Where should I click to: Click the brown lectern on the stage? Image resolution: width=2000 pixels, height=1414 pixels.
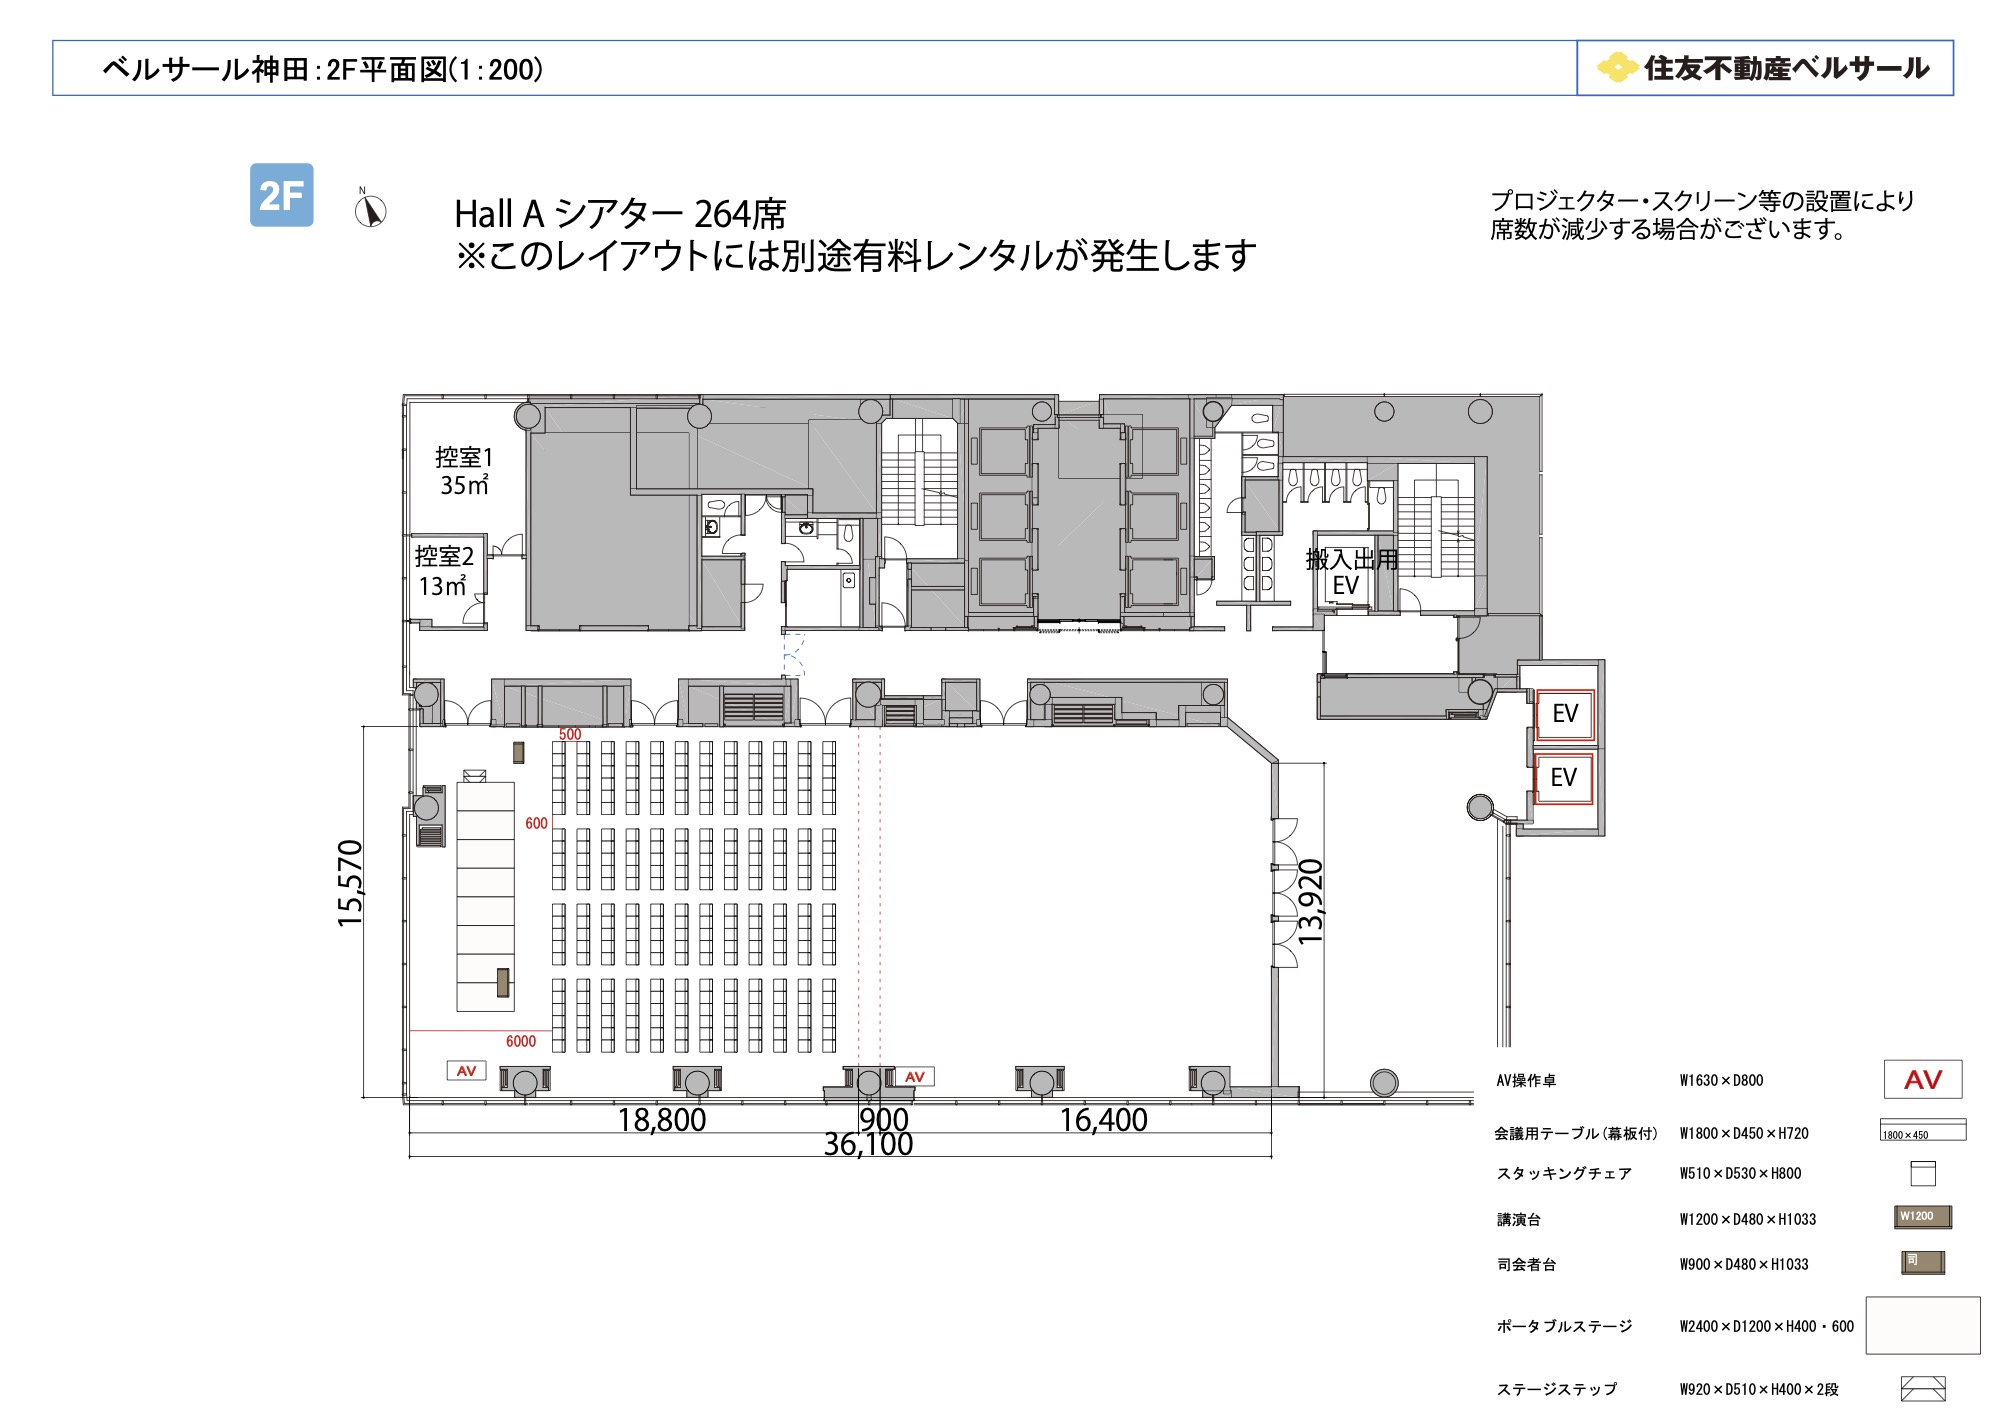pos(503,983)
